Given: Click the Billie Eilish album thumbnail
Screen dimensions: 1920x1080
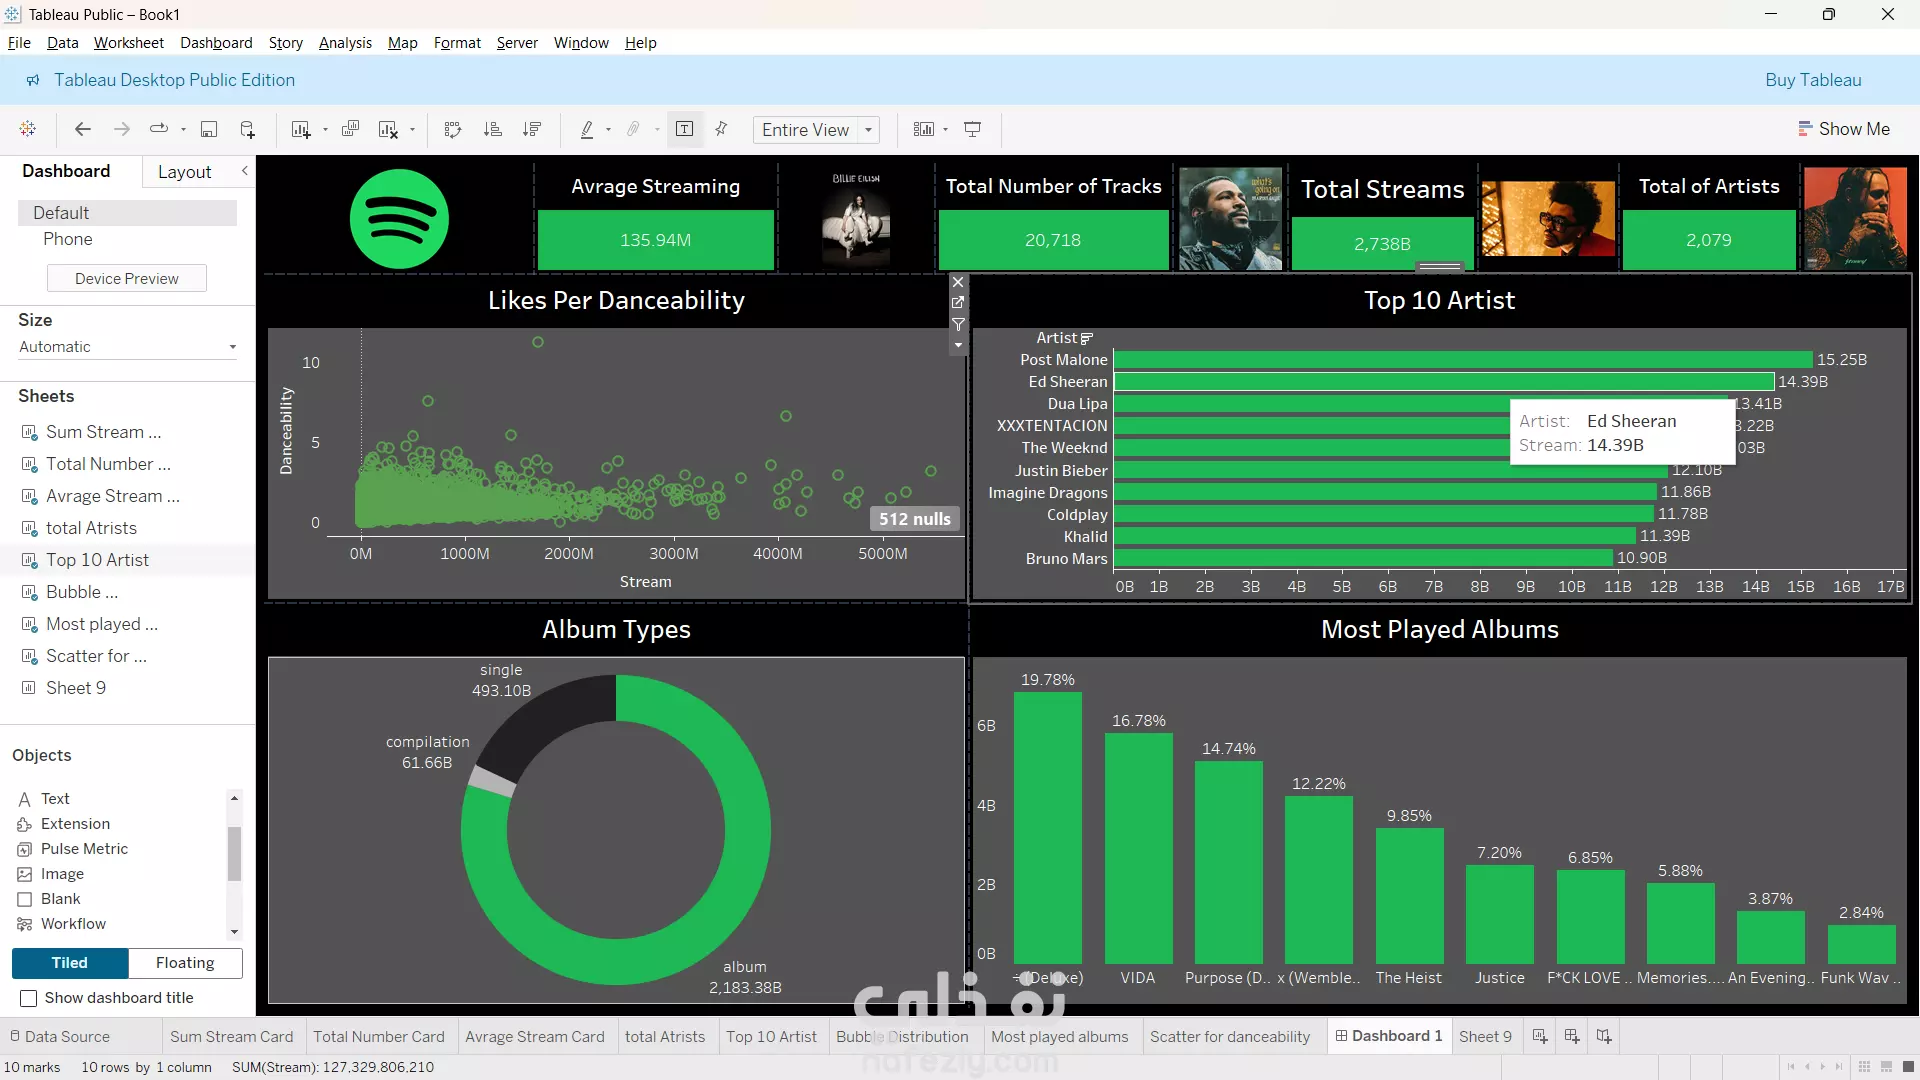Looking at the screenshot, I should [x=856, y=218].
